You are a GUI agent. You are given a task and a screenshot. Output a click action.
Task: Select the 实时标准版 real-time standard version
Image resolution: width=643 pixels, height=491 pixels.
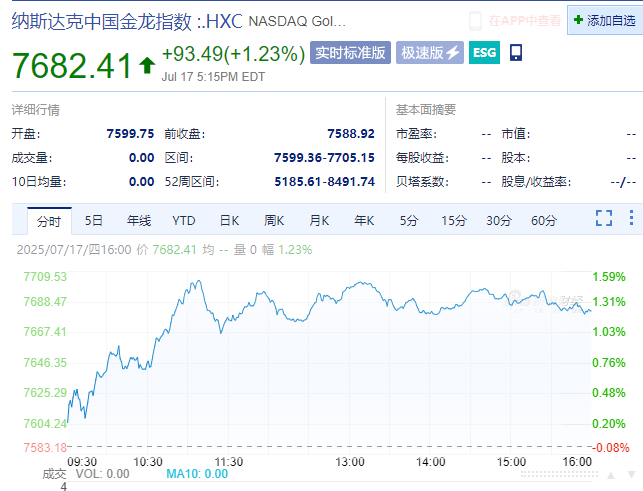[349, 53]
